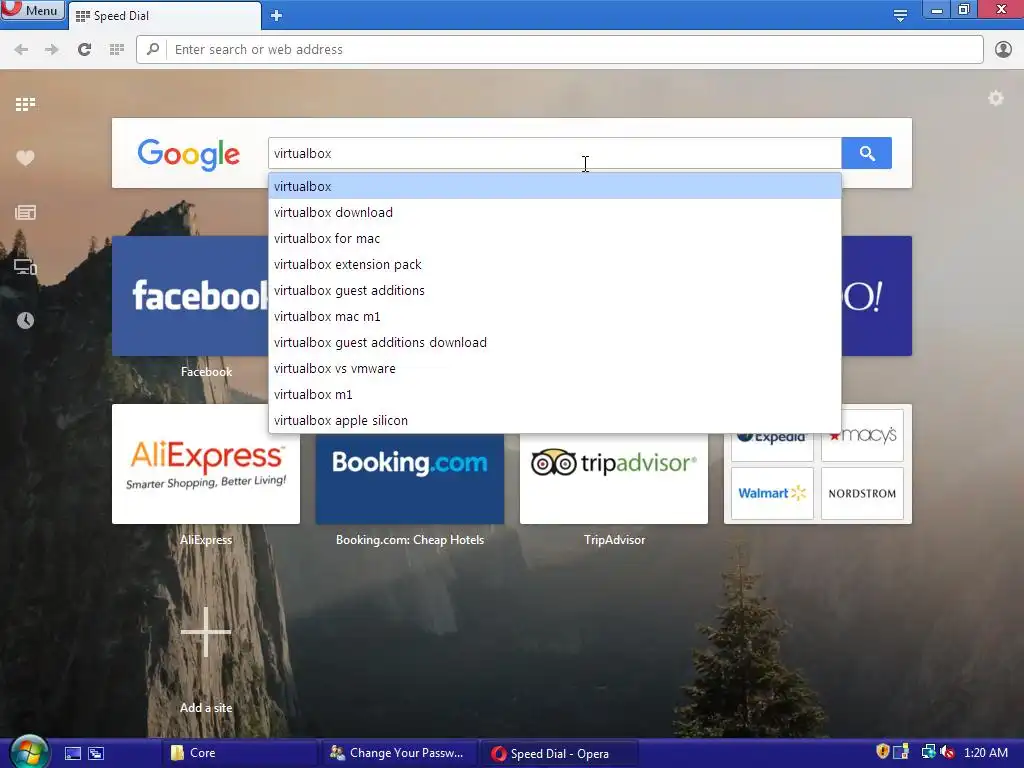The height and width of the screenshot is (768, 1024).
Task: Click the 'Facebook' tile label
Action: [206, 372]
